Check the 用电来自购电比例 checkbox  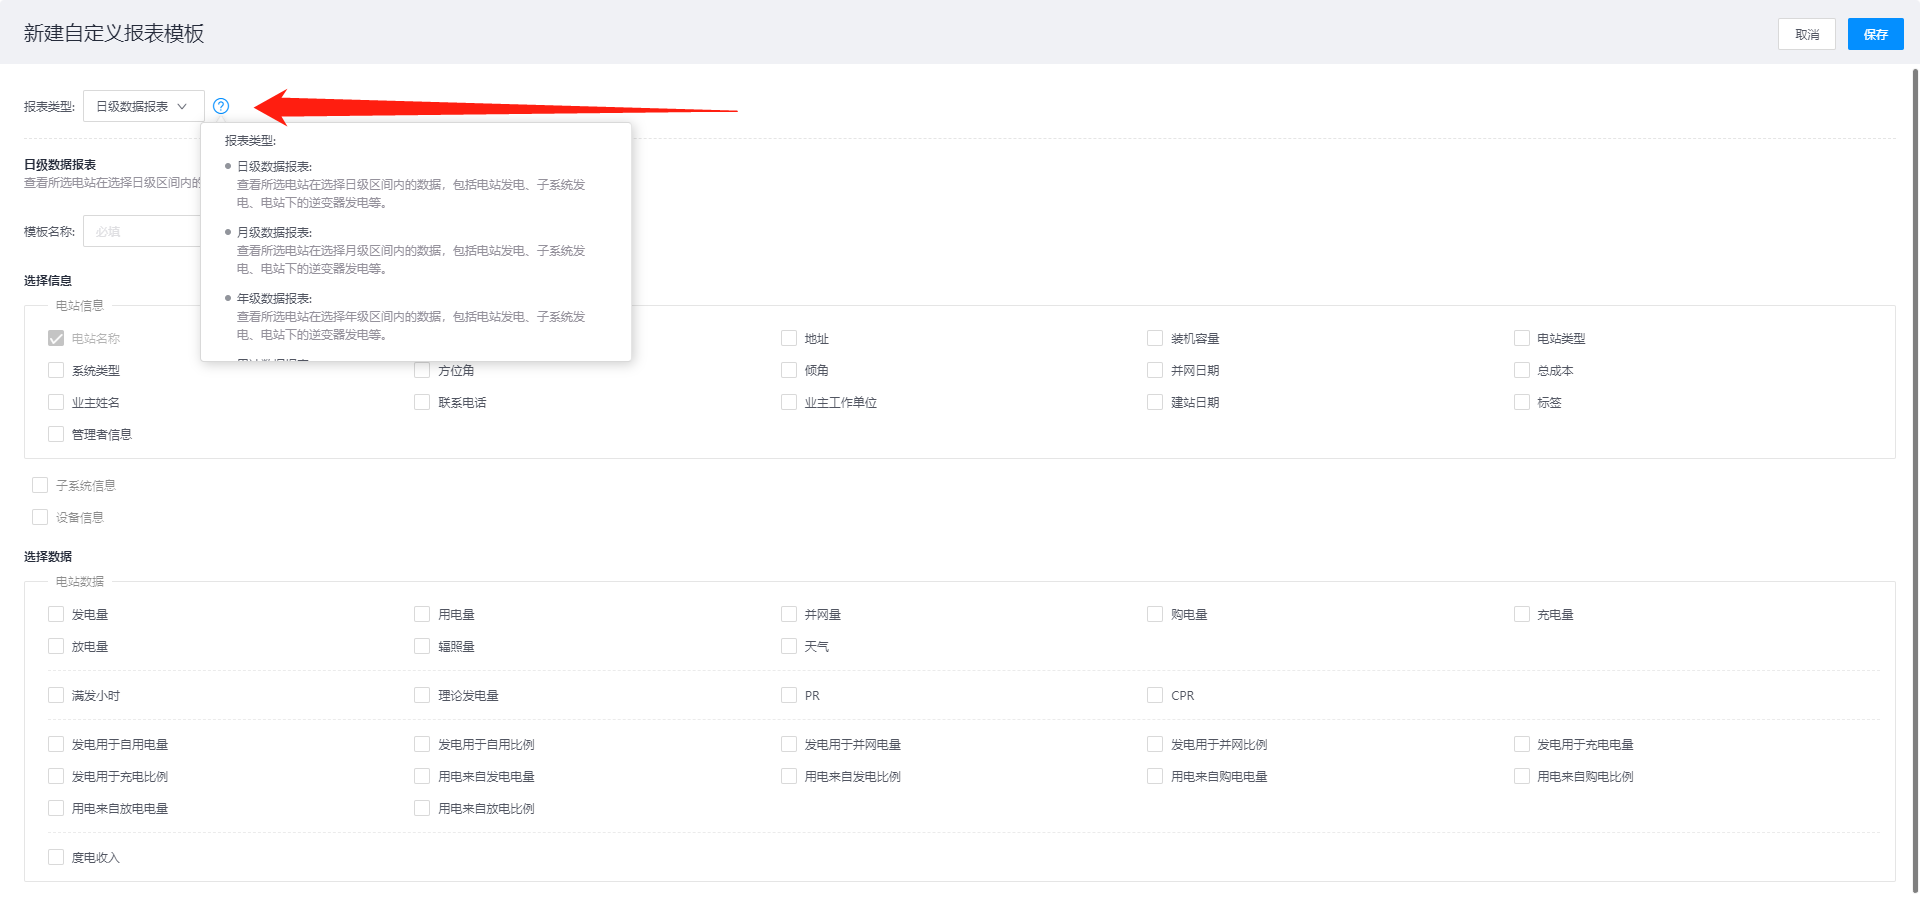pyautogui.click(x=1521, y=777)
